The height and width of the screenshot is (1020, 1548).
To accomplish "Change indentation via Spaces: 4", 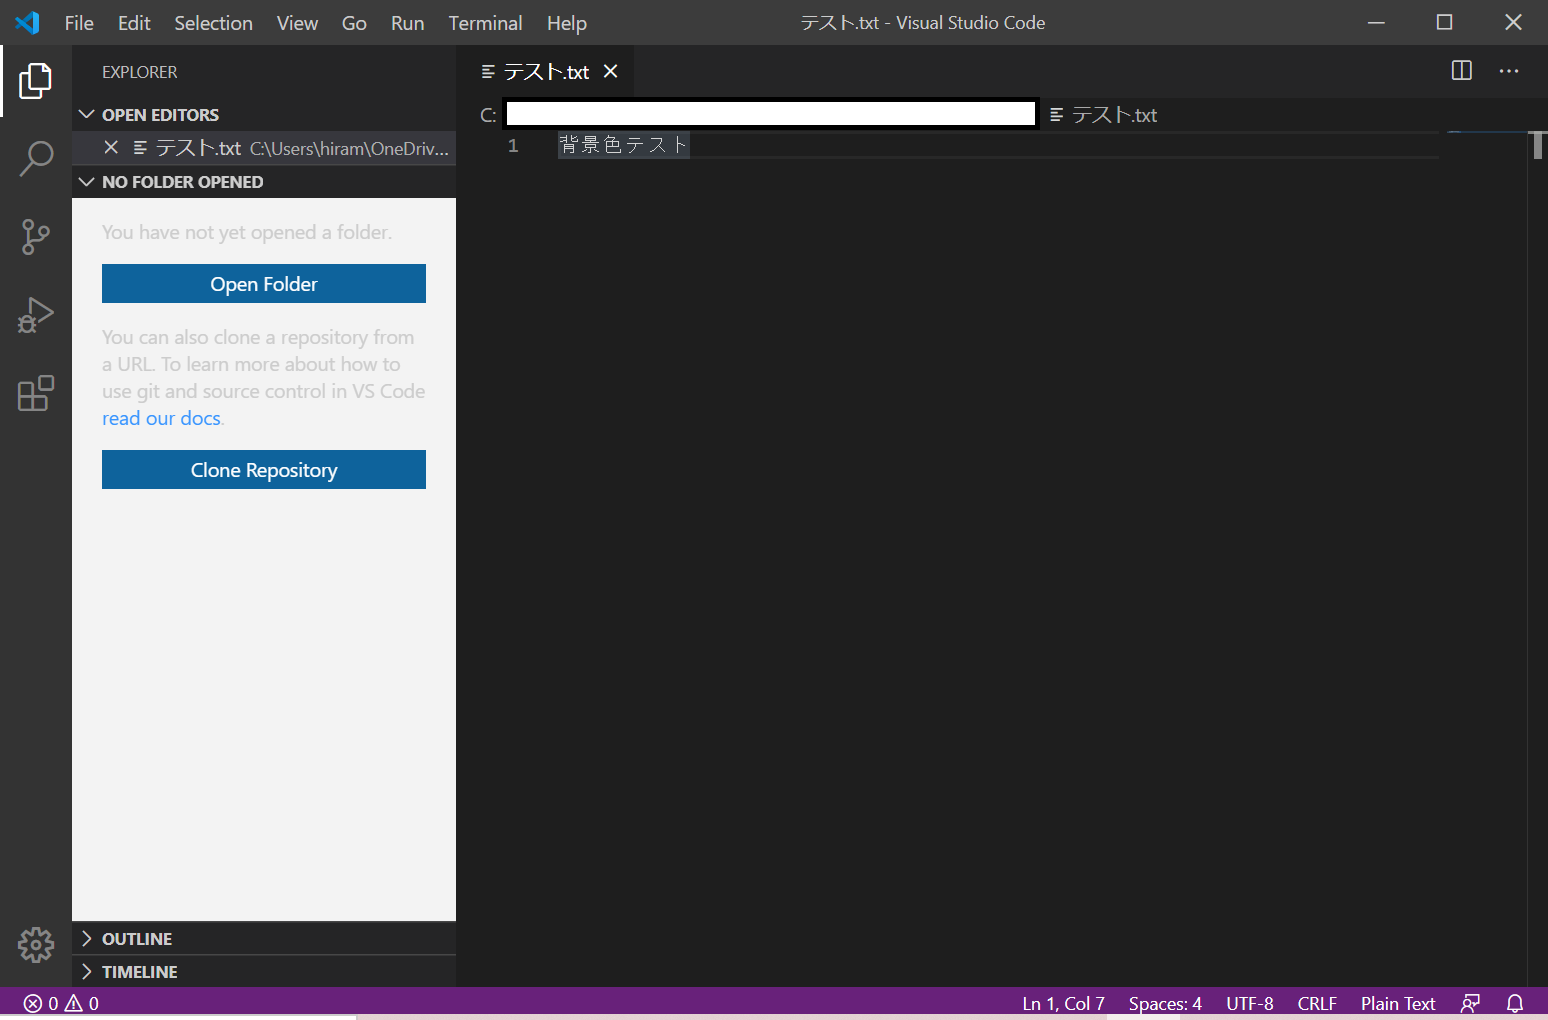I will pyautogui.click(x=1165, y=1003).
